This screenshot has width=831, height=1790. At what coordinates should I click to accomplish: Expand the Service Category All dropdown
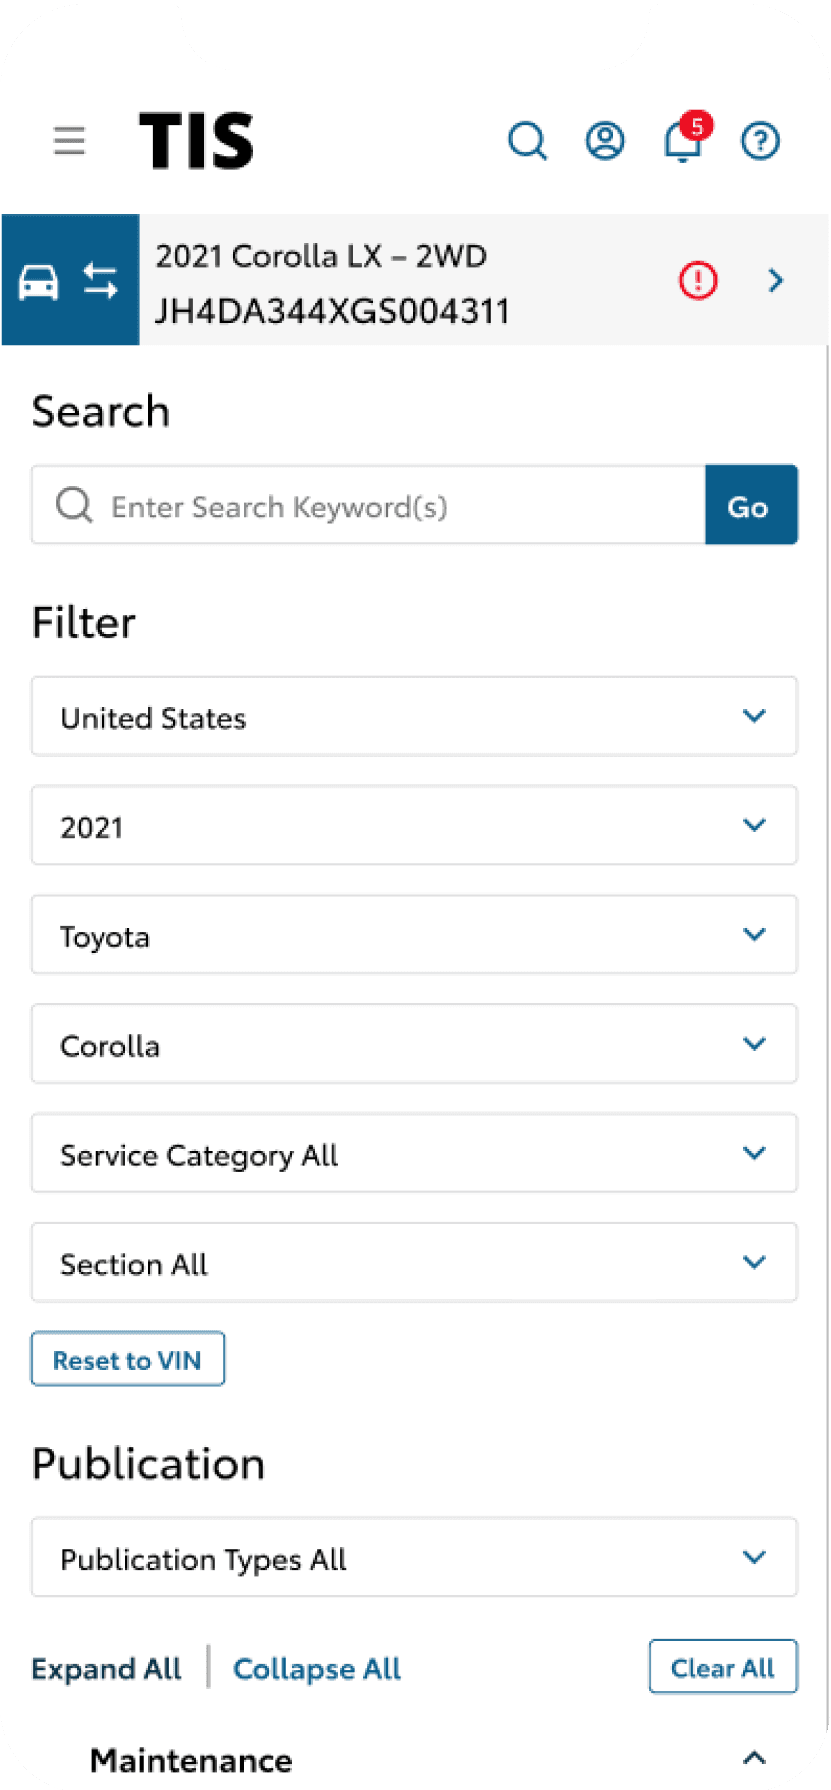tap(414, 1153)
